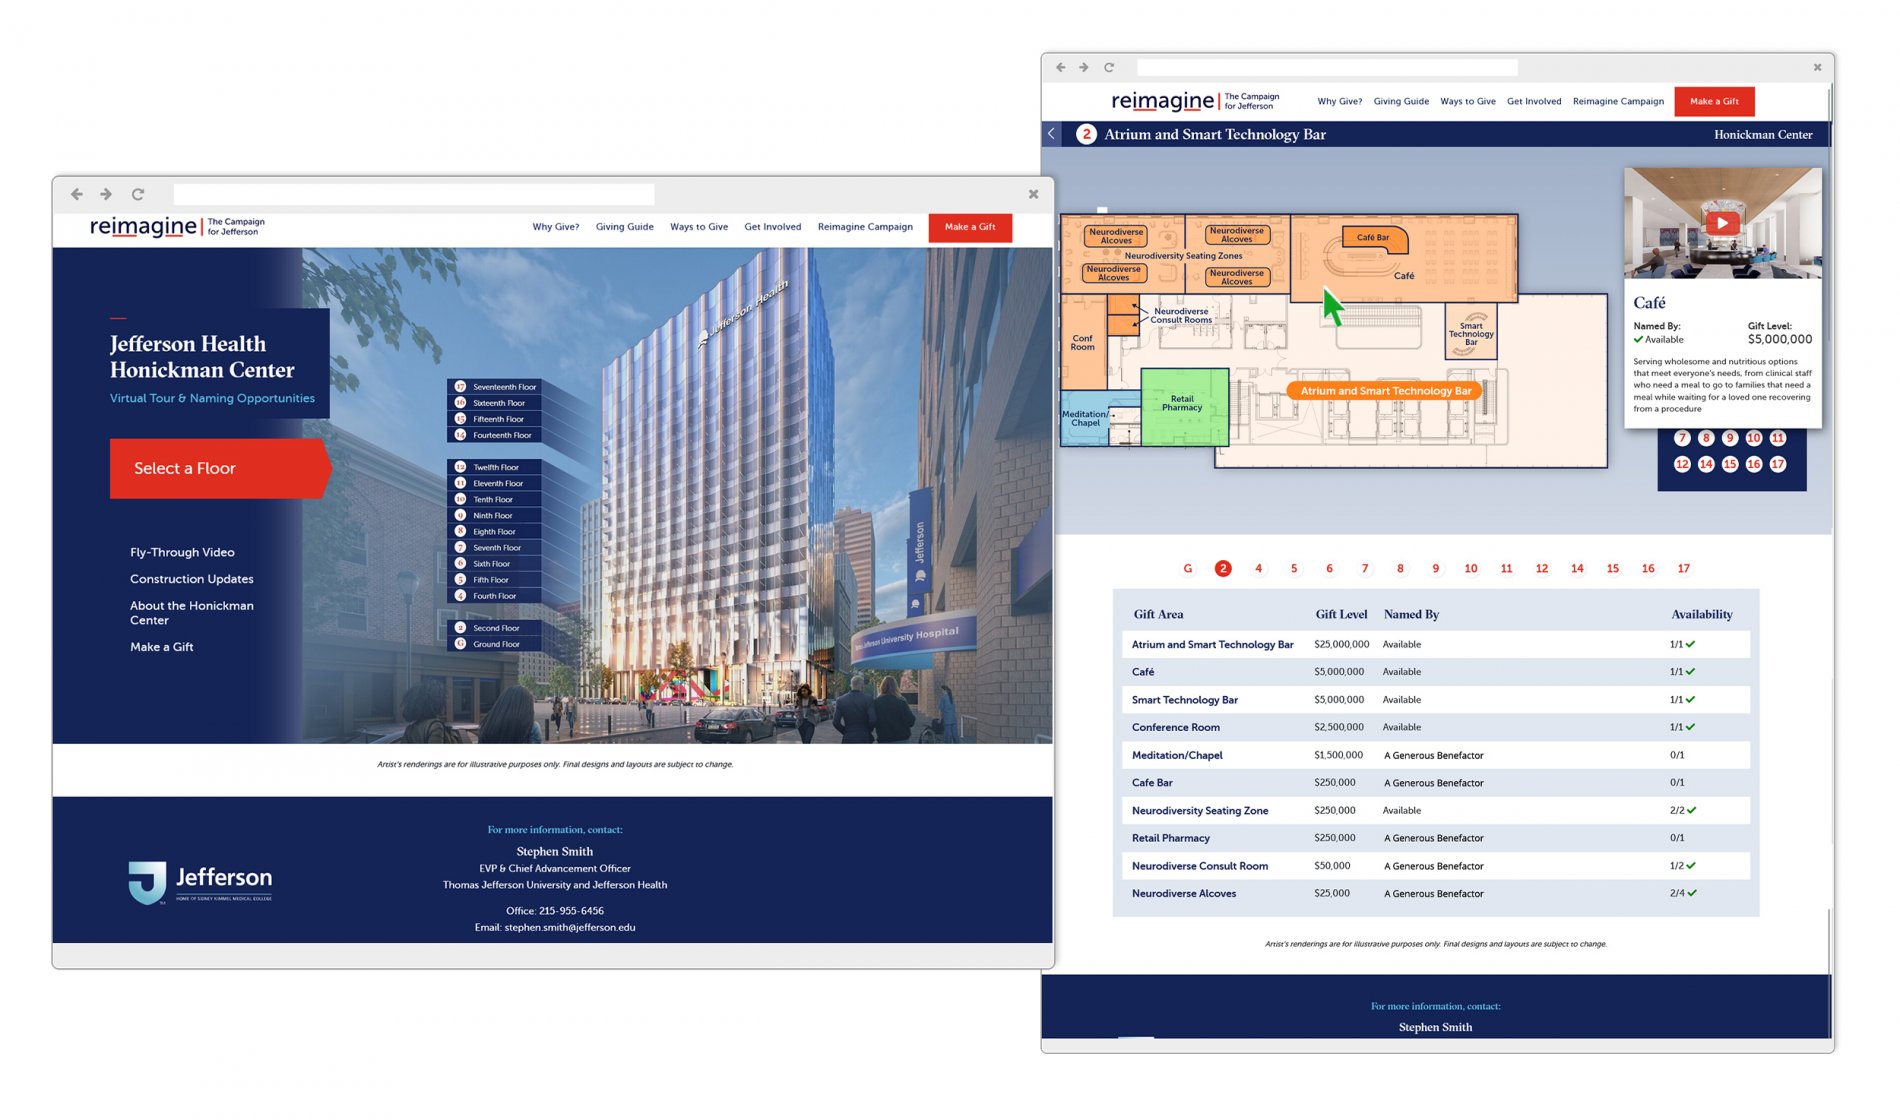Select floor 10 circle in side panel

pyautogui.click(x=1754, y=438)
